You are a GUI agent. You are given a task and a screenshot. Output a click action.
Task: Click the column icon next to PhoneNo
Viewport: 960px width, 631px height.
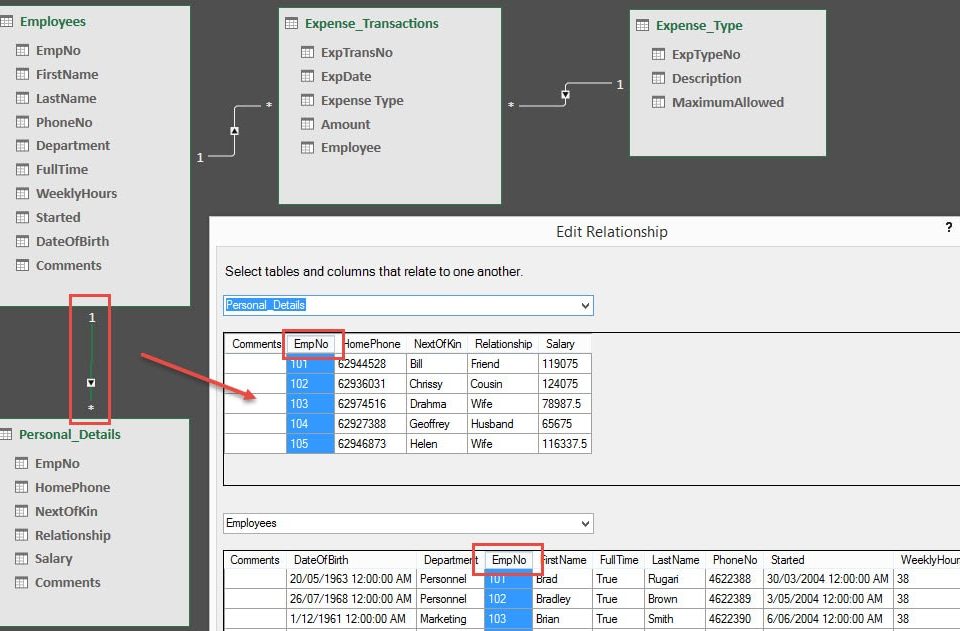pos(22,122)
